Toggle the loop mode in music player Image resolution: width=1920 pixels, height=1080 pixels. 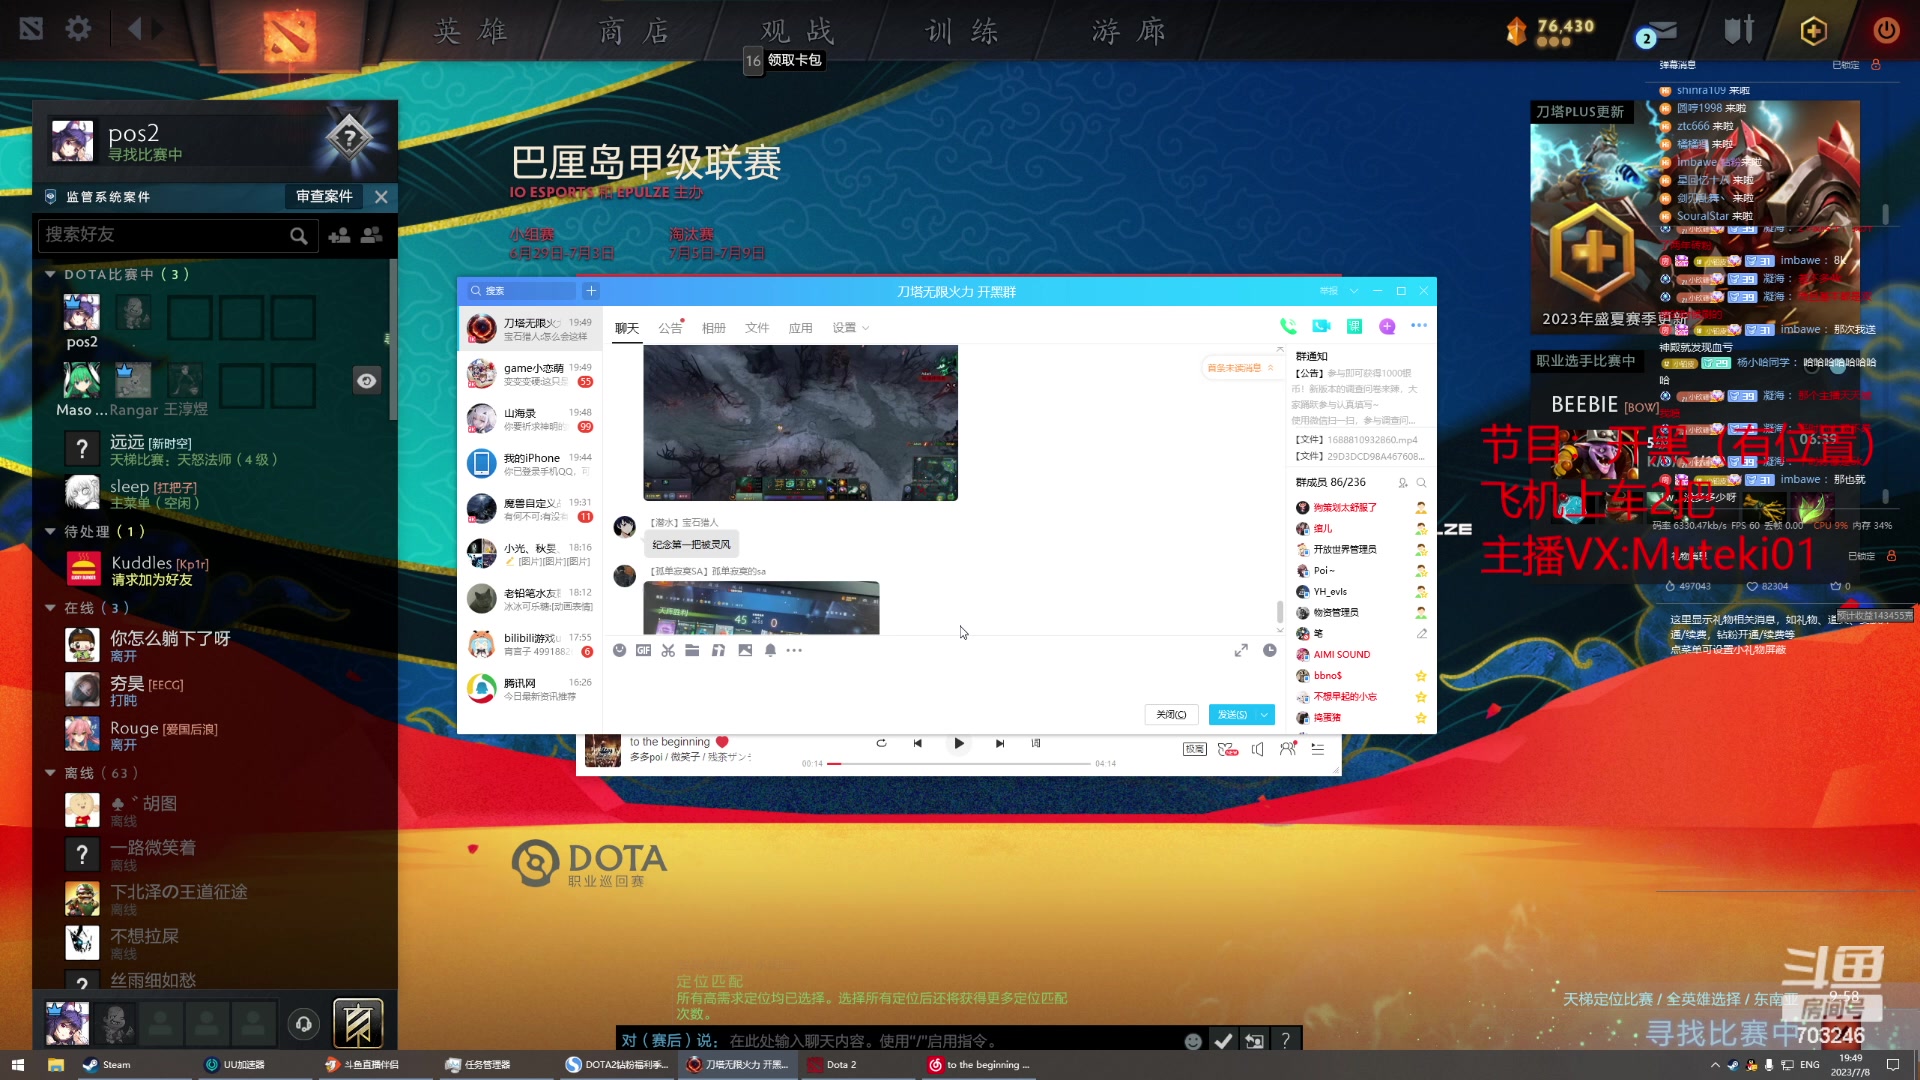(881, 743)
